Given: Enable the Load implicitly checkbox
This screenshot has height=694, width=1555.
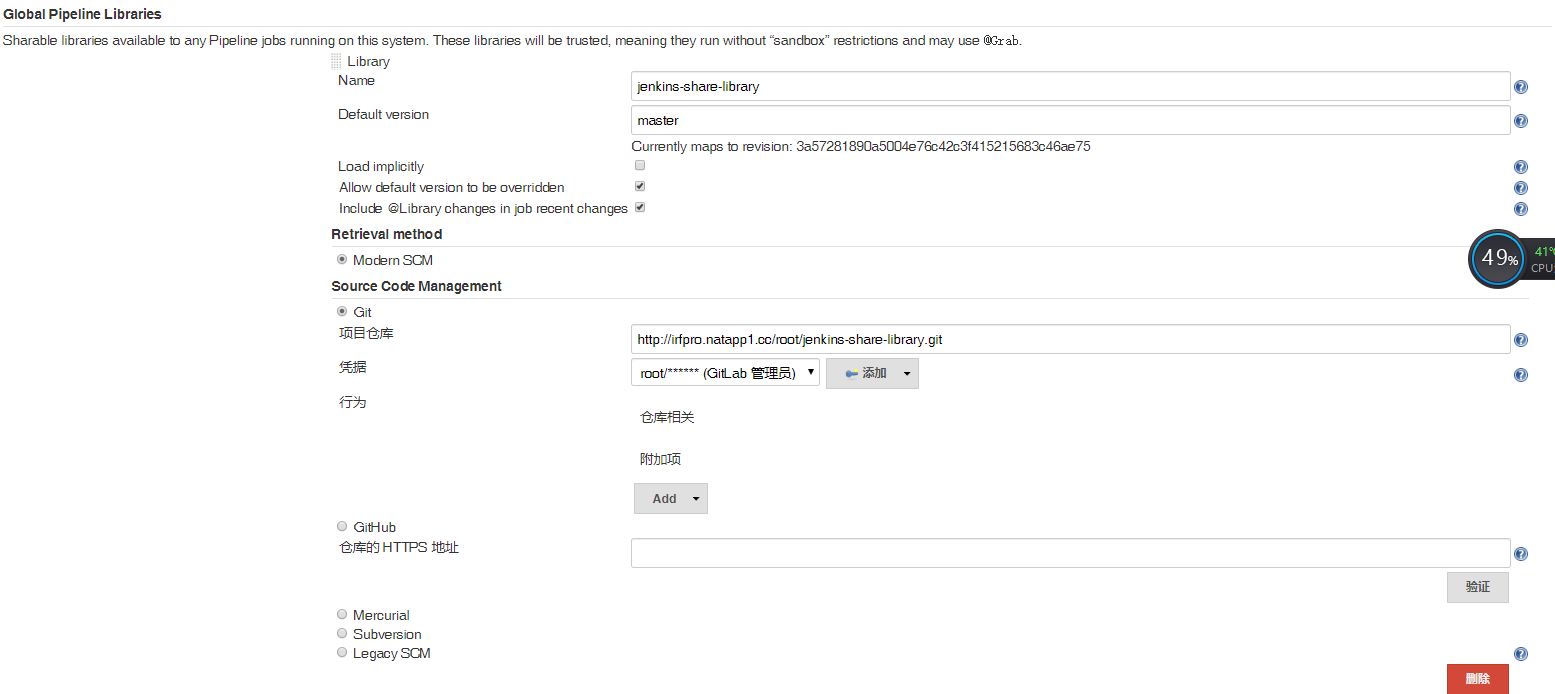Looking at the screenshot, I should point(640,165).
